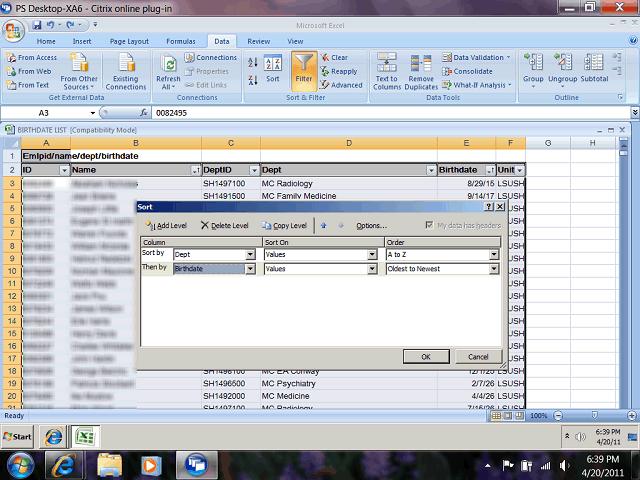Viewport: 640px width, 480px height.
Task: Open Excel Help question mark
Action: (633, 40)
